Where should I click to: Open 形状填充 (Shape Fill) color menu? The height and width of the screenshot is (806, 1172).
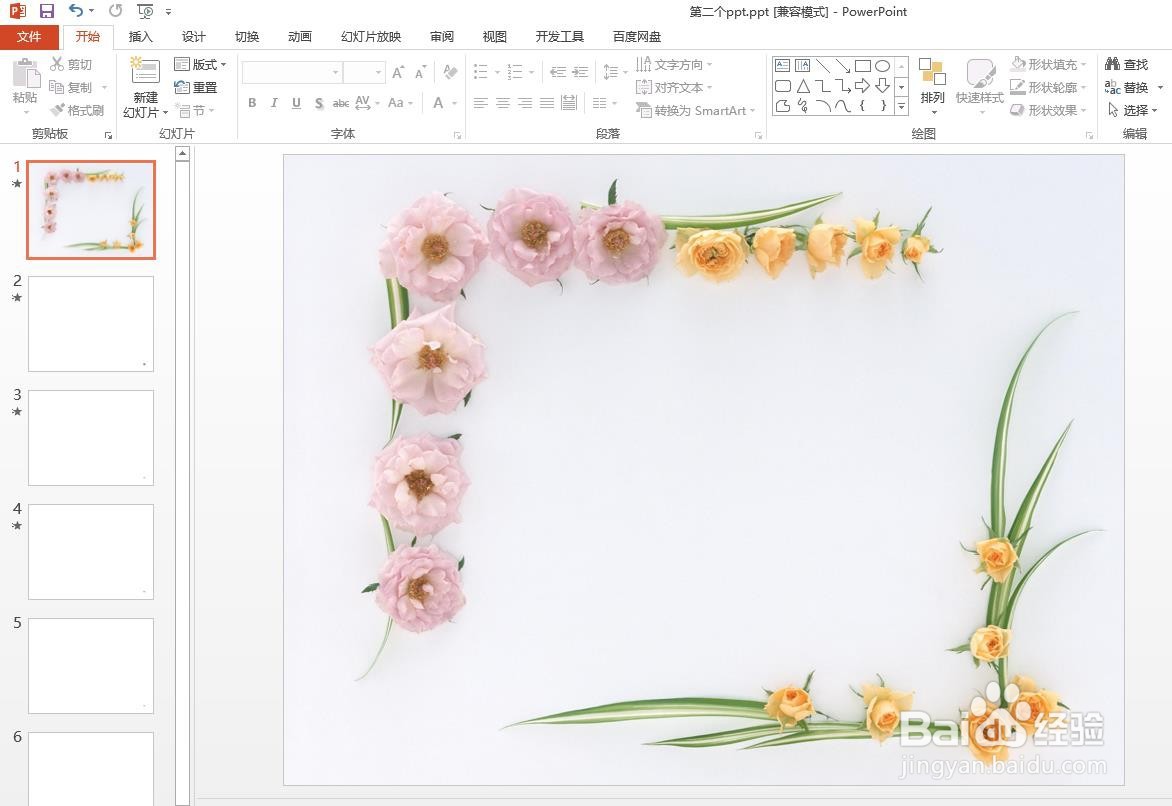(x=1048, y=65)
